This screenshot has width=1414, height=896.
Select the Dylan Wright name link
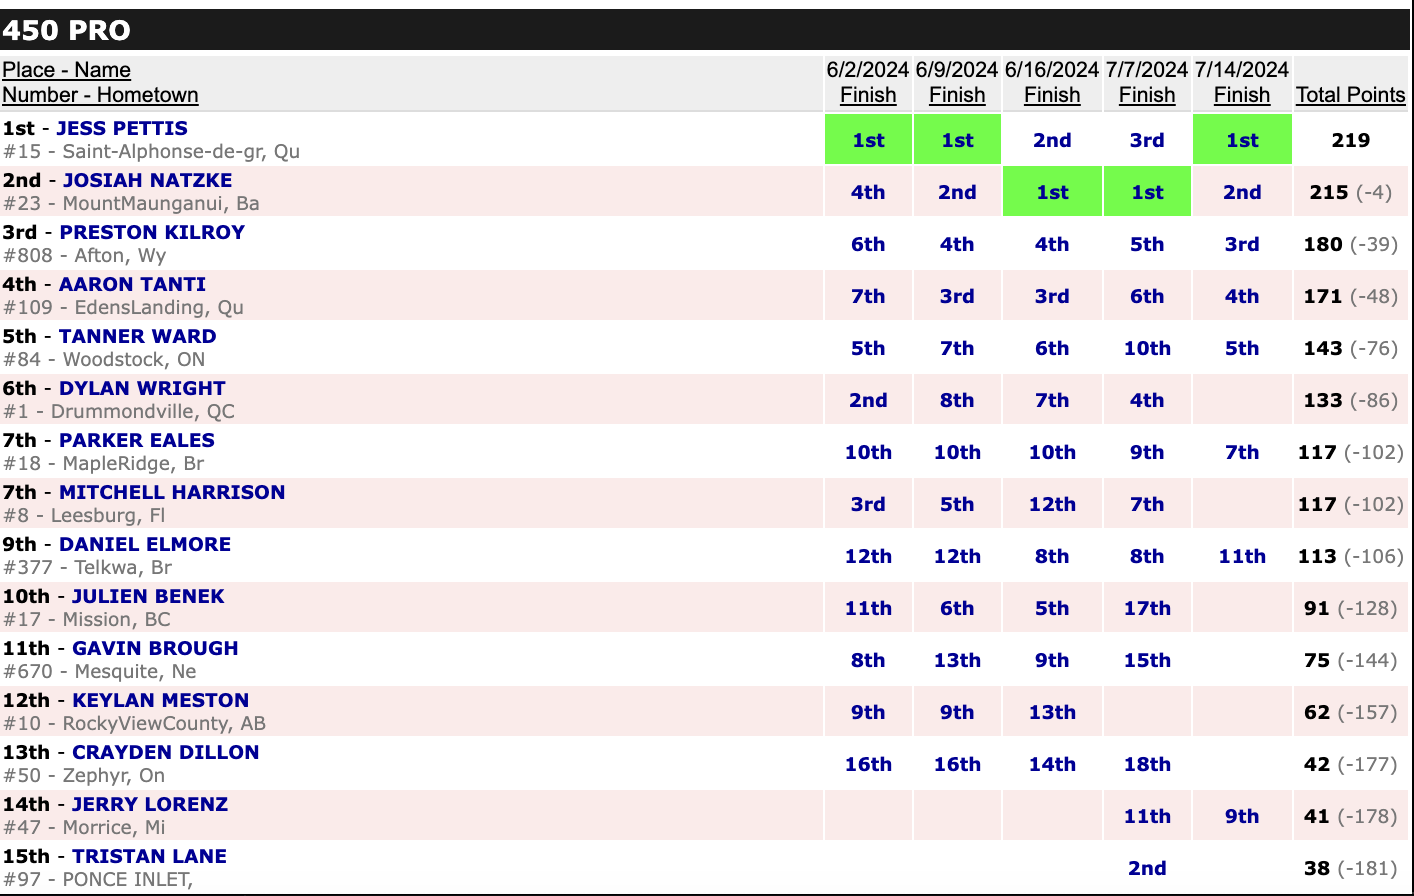pos(142,388)
